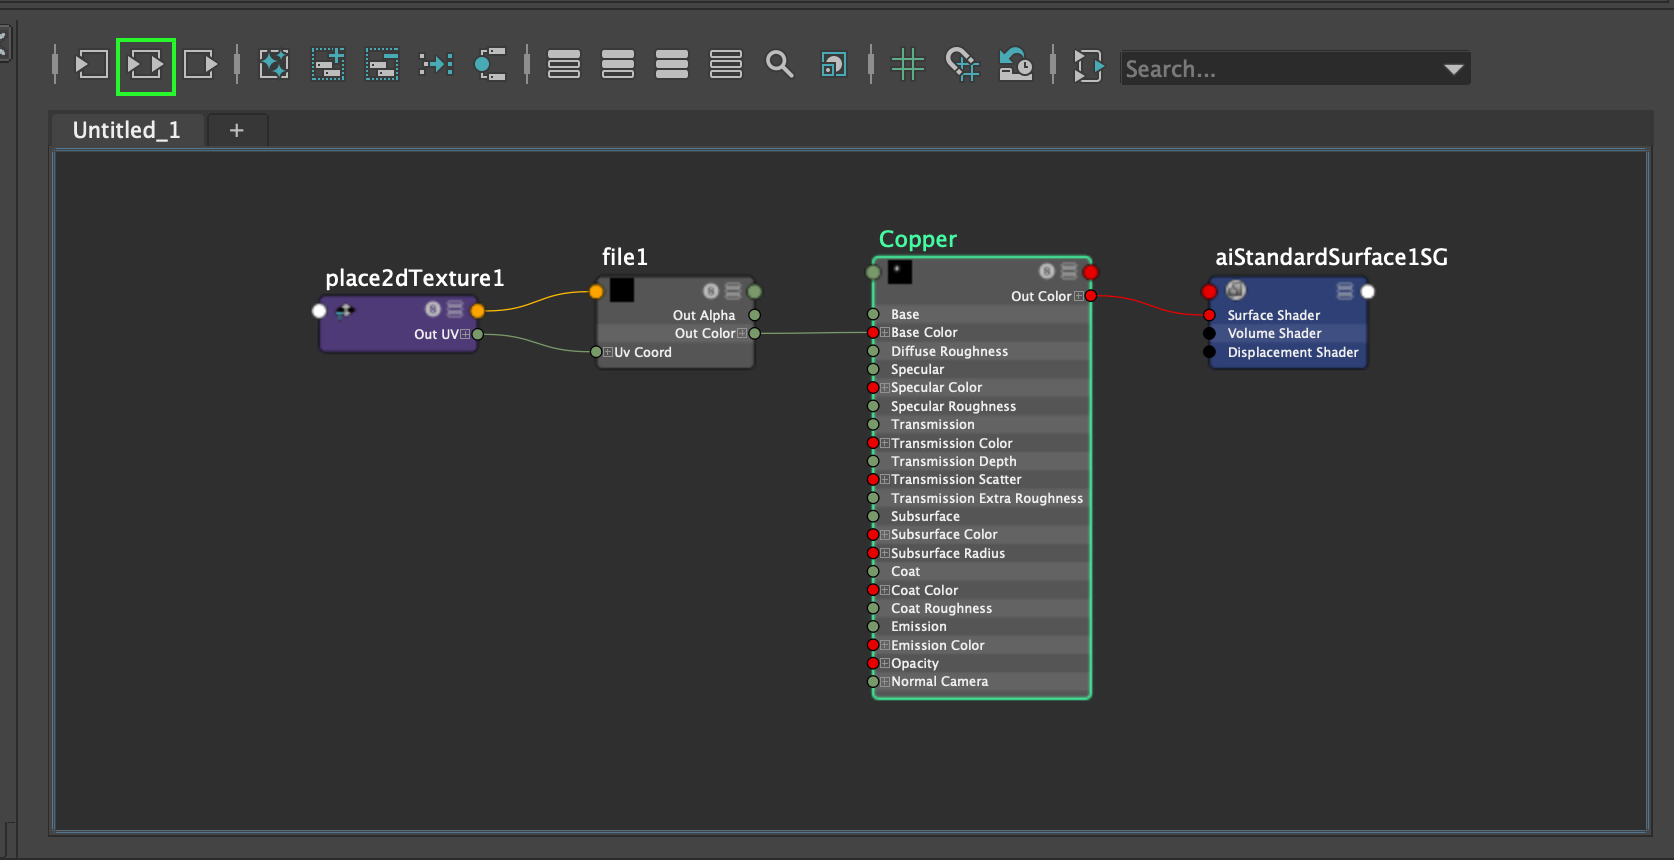Clear the graph using the toolbar icon

click(274, 66)
